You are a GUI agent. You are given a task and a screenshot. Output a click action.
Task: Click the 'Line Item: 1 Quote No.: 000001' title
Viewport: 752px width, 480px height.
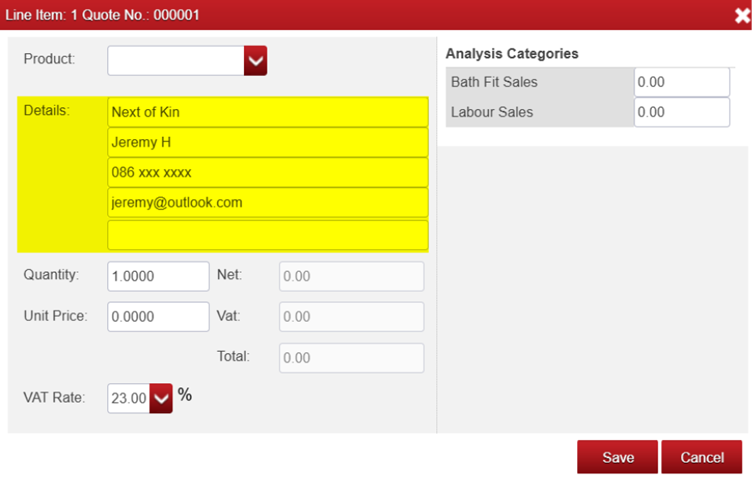coord(102,15)
